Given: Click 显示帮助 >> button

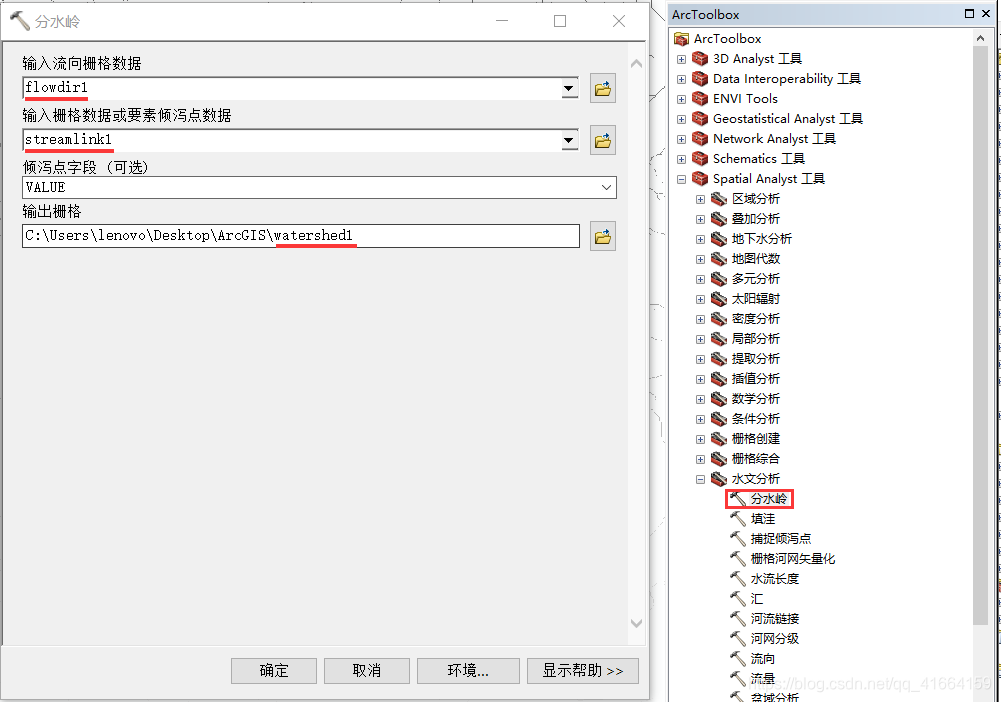Looking at the screenshot, I should pos(583,671).
